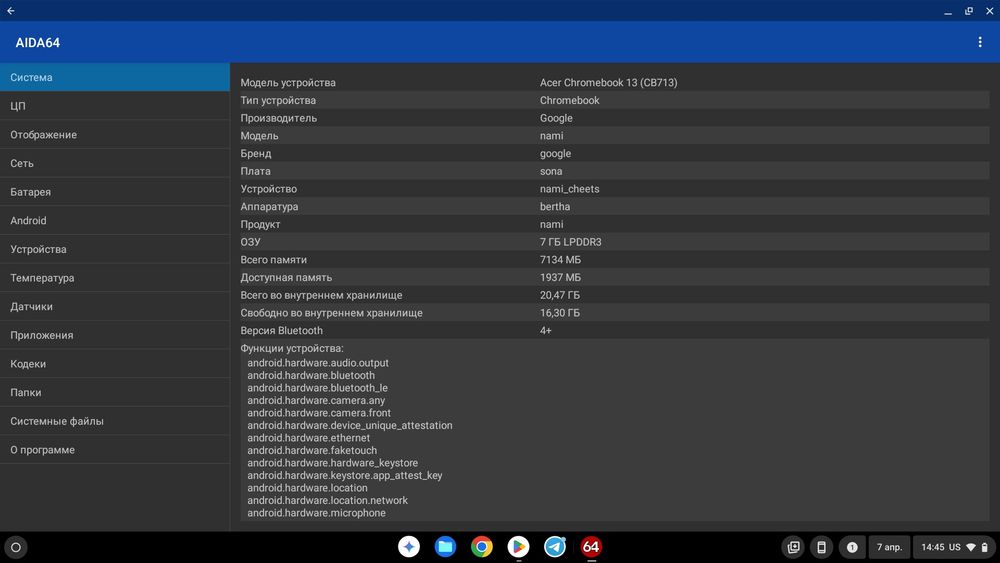Open the calendar date 7 апр.
The height and width of the screenshot is (563, 1000).
pyautogui.click(x=889, y=547)
